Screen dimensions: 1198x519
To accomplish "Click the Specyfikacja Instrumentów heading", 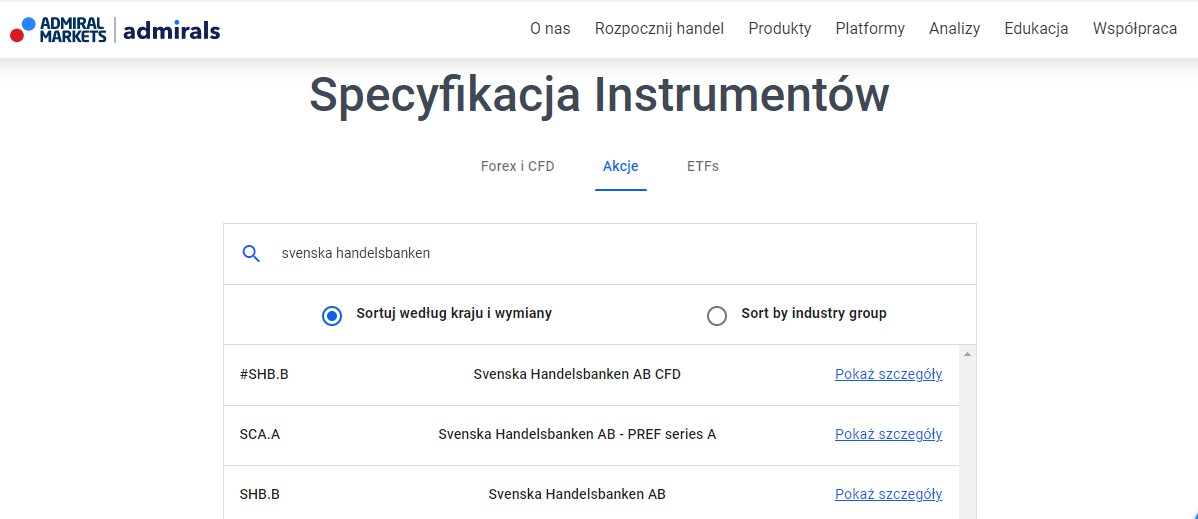I will coord(600,95).
